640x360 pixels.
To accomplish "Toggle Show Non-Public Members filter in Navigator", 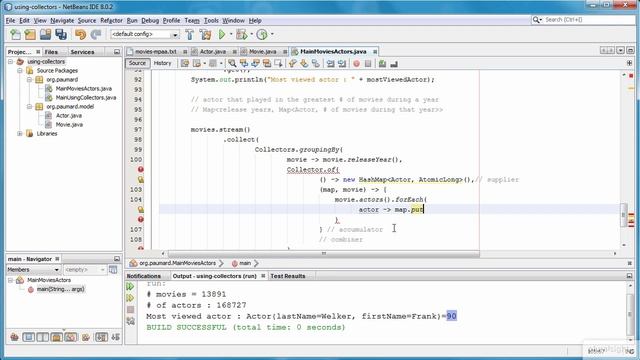I will [57, 337].
